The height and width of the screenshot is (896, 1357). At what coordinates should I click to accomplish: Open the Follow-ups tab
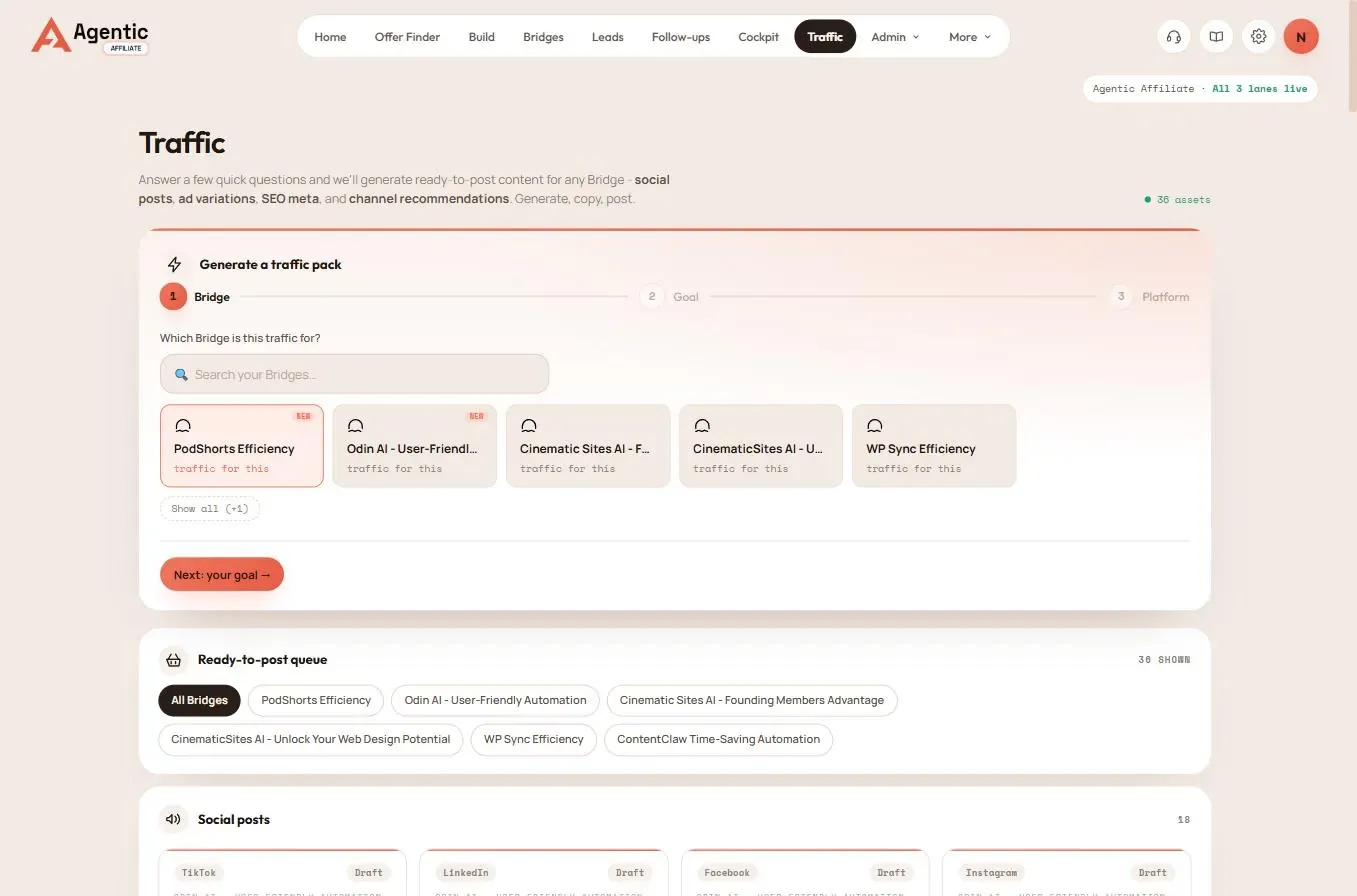[681, 37]
